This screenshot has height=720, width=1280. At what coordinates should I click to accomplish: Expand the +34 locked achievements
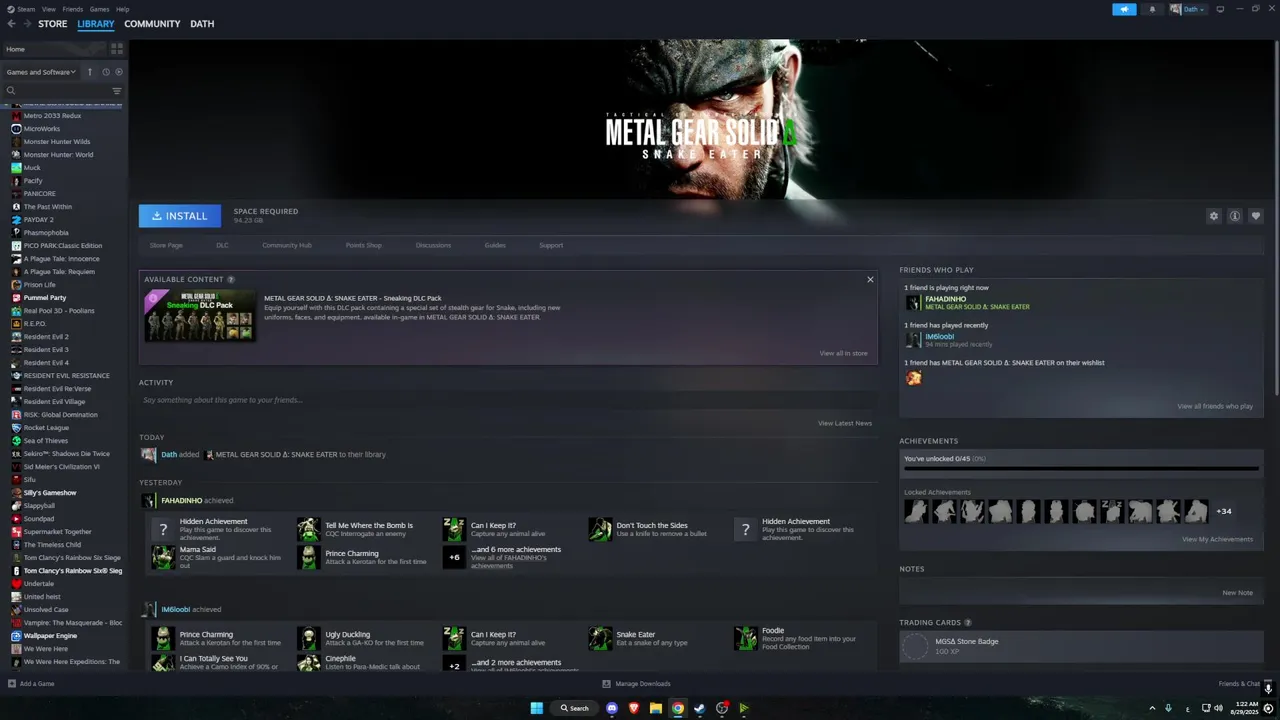click(1223, 511)
